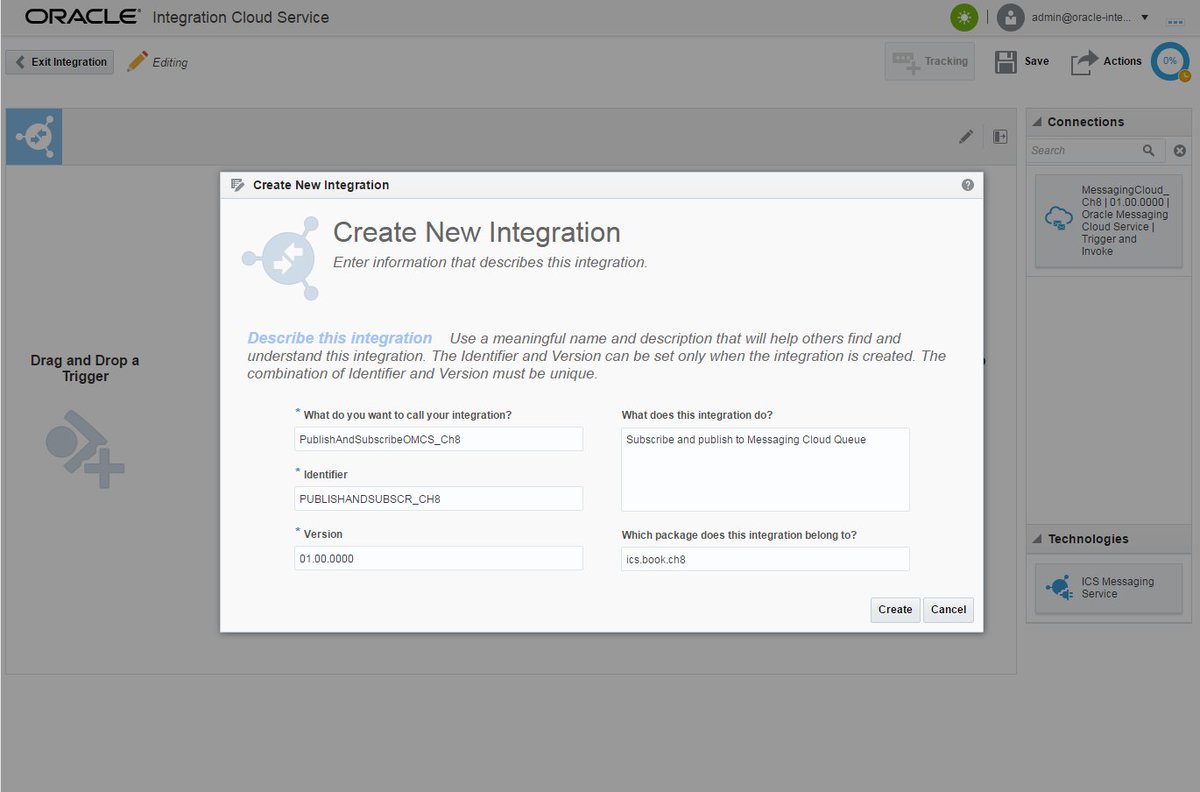This screenshot has width=1200, height=792.
Task: Click the Version input field
Action: point(438,558)
